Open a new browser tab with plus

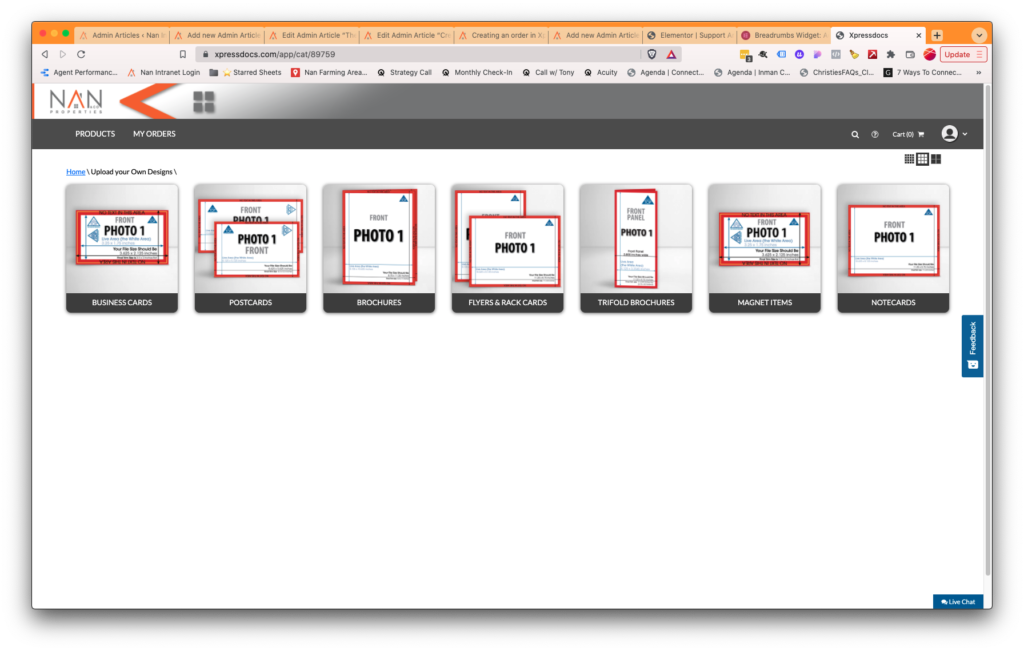point(937,35)
